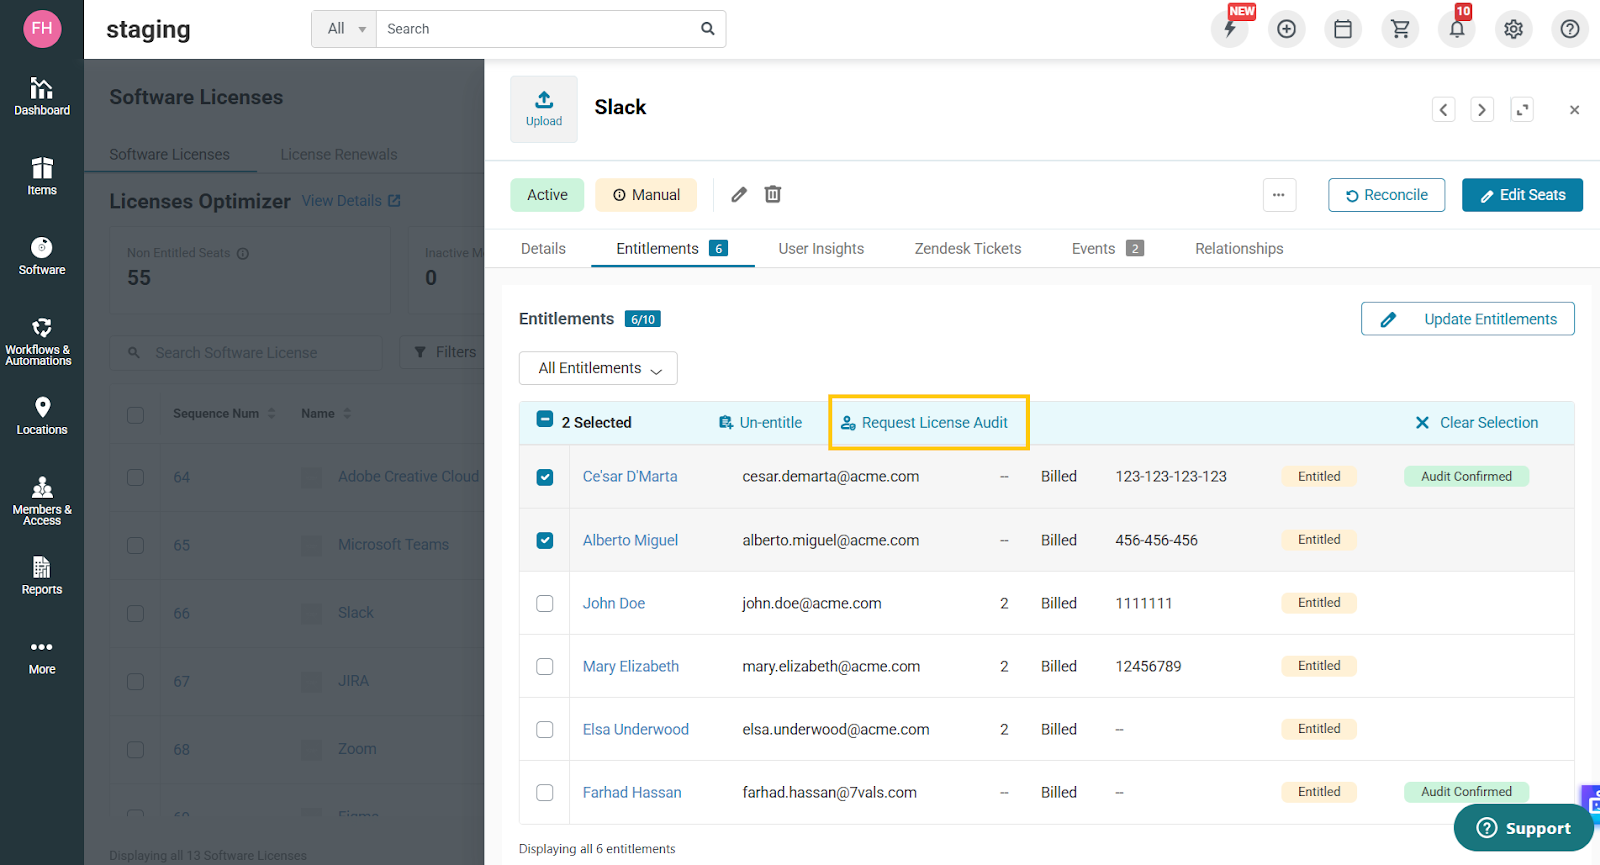Viewport: 1600px width, 865px height.
Task: Switch to License Renewals tab
Action: coord(339,154)
